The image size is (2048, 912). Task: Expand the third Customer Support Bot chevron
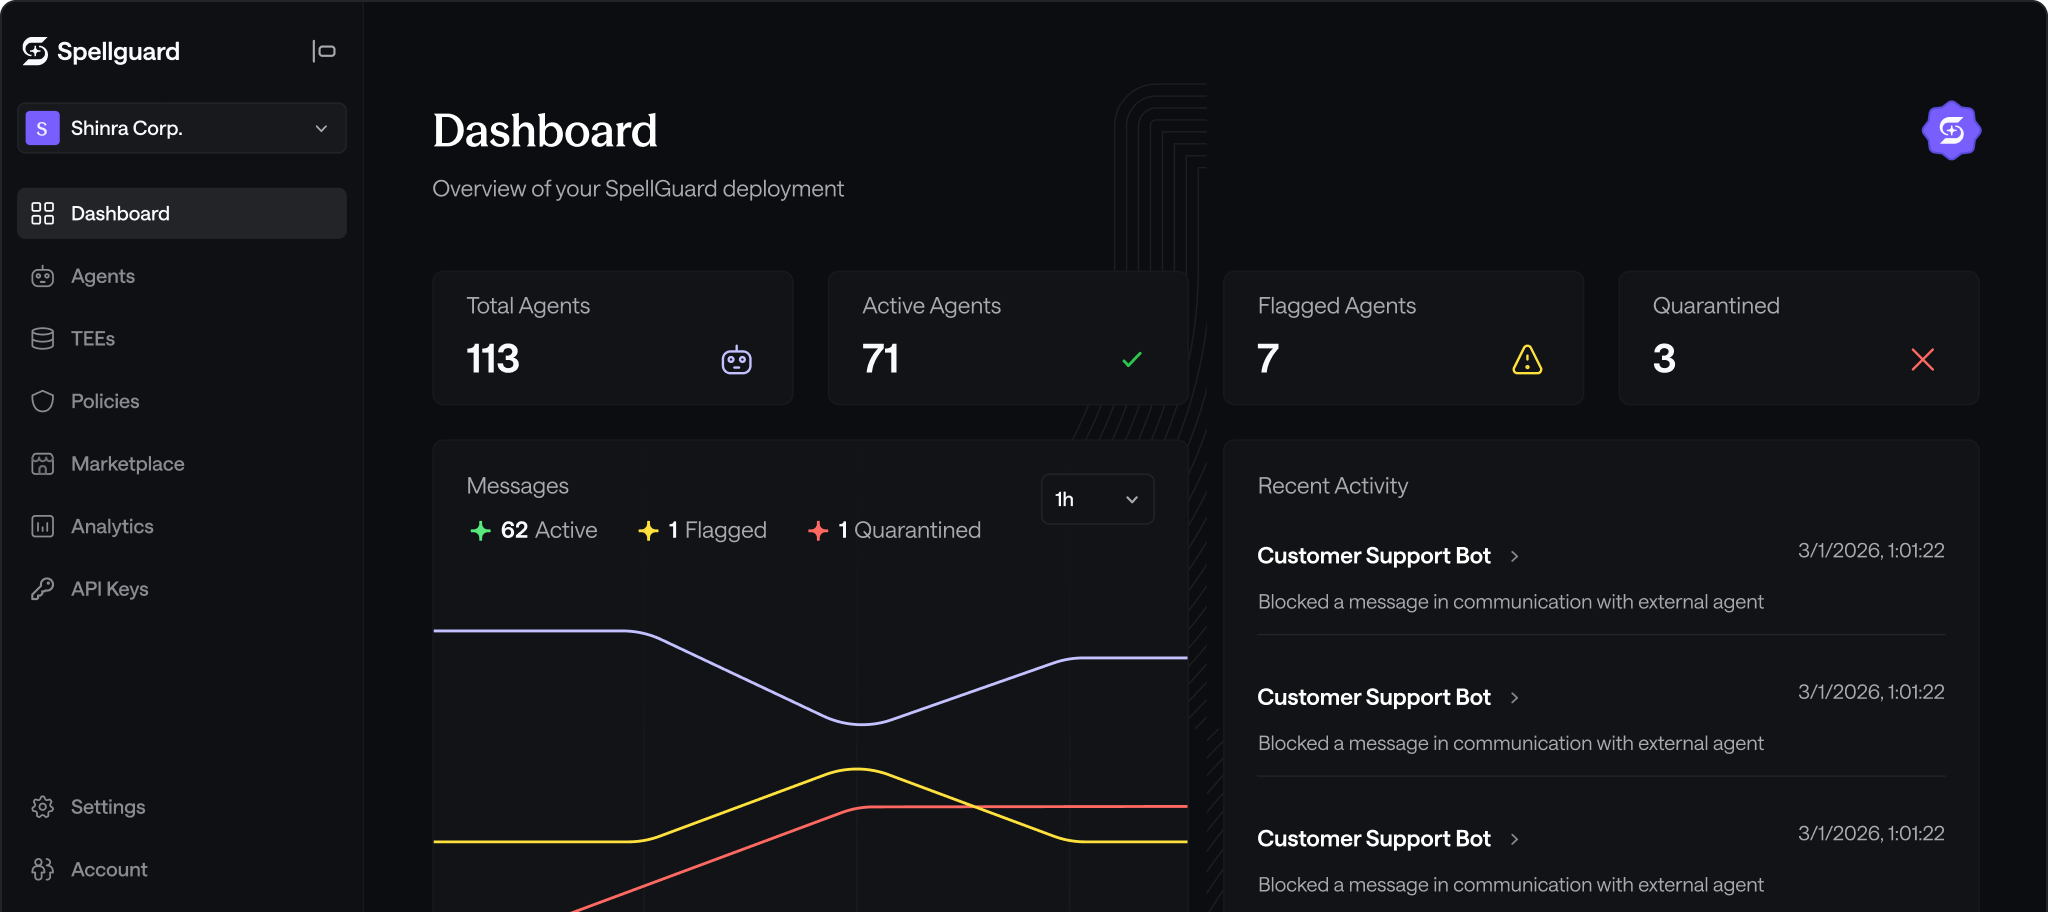click(x=1514, y=839)
